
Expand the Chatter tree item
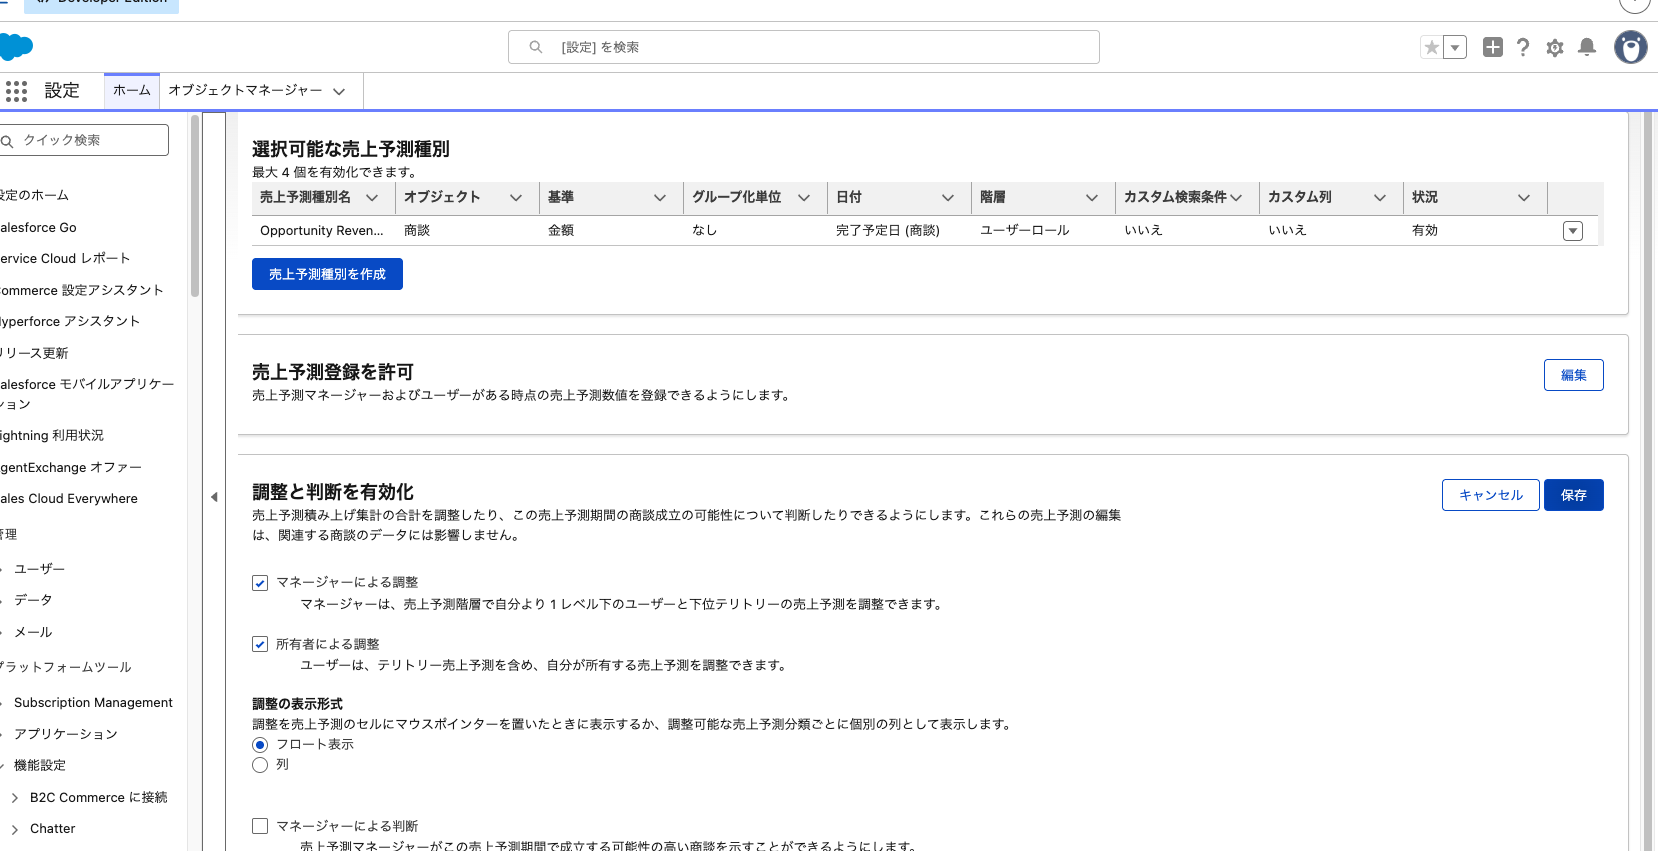click(14, 829)
